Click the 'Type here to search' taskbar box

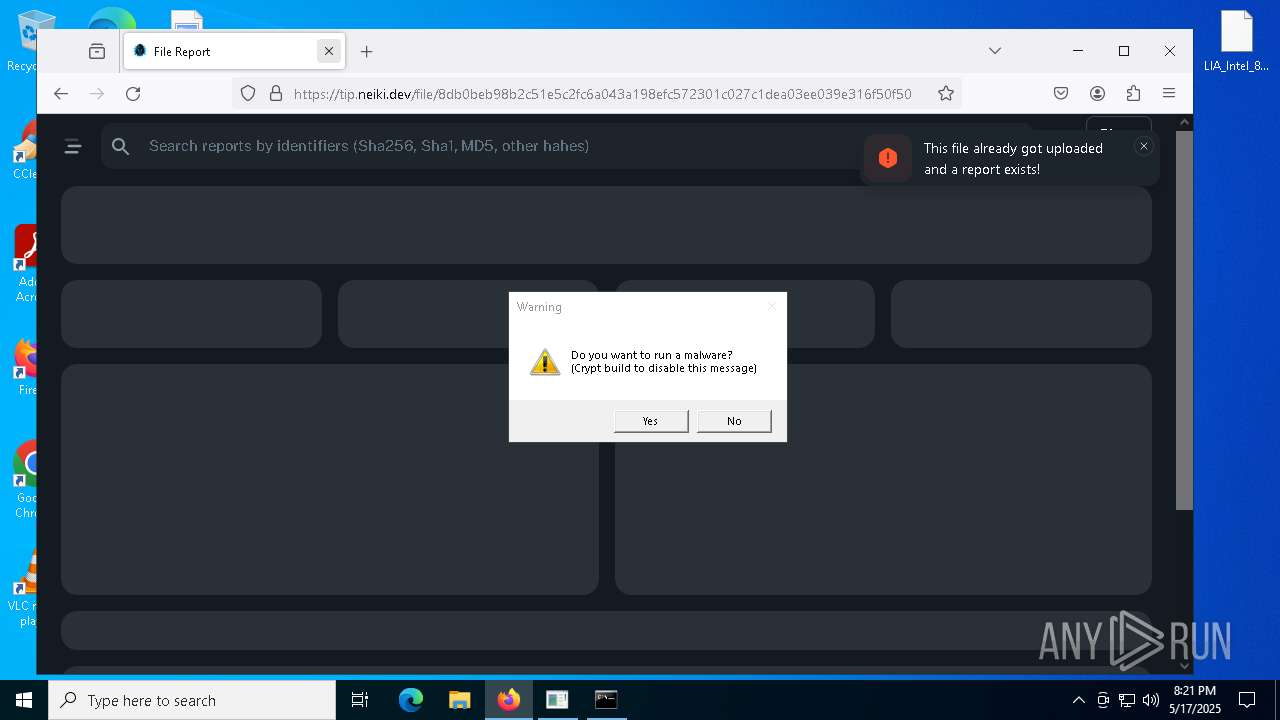click(192, 700)
